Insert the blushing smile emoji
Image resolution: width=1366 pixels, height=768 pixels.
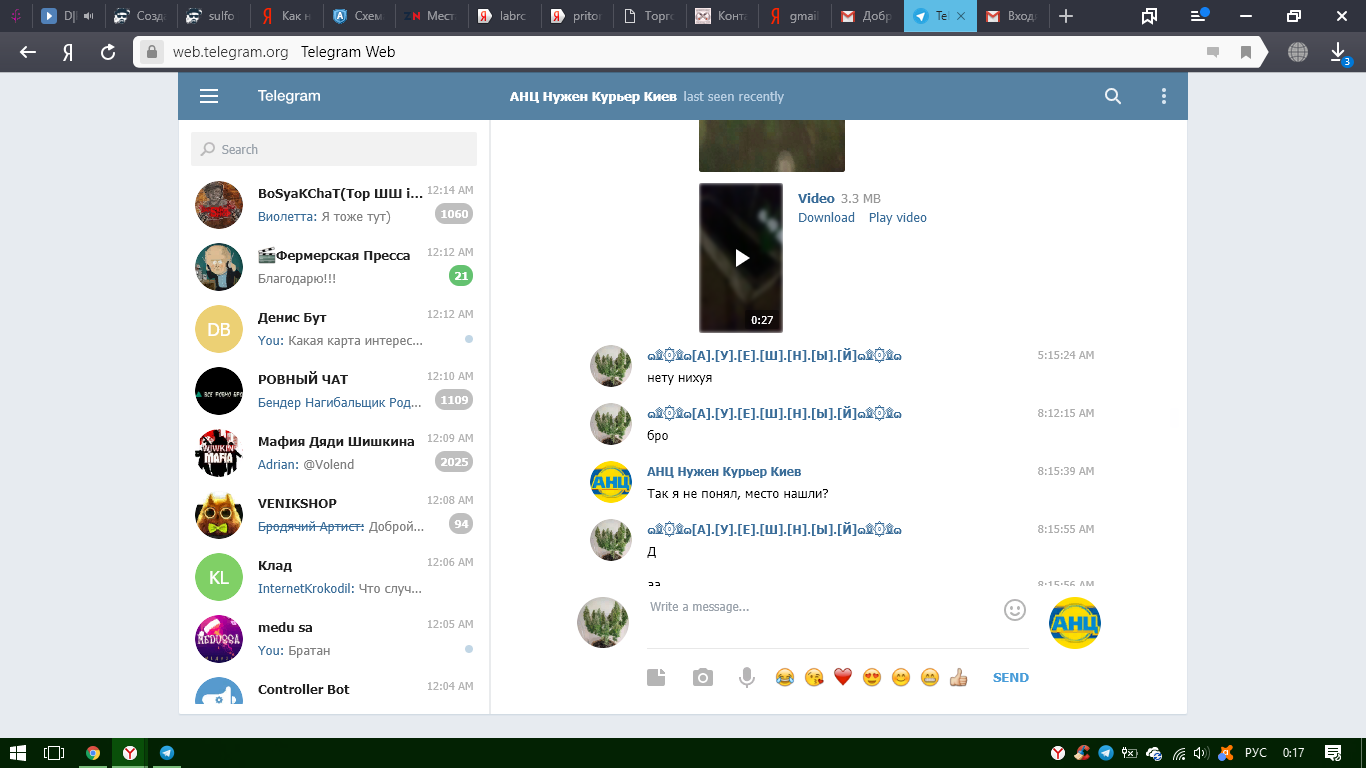coord(901,677)
